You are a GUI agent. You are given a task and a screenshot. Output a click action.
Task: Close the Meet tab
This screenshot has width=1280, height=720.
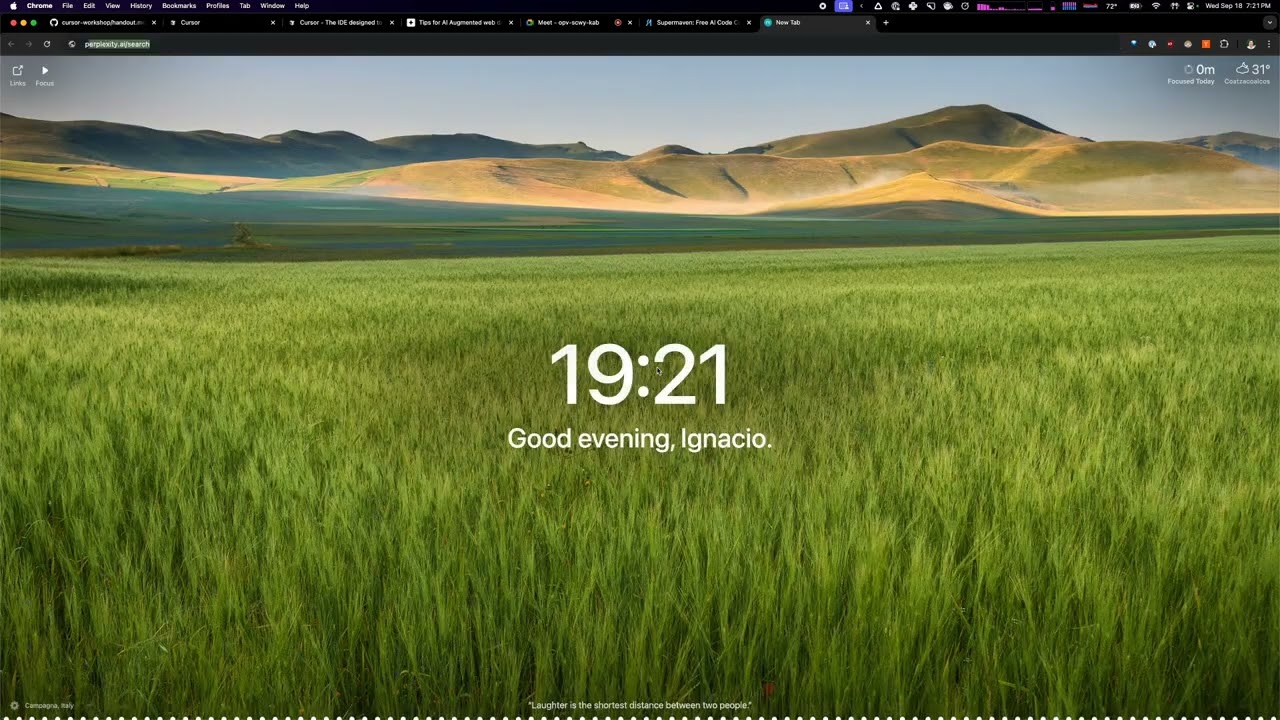[x=629, y=22]
